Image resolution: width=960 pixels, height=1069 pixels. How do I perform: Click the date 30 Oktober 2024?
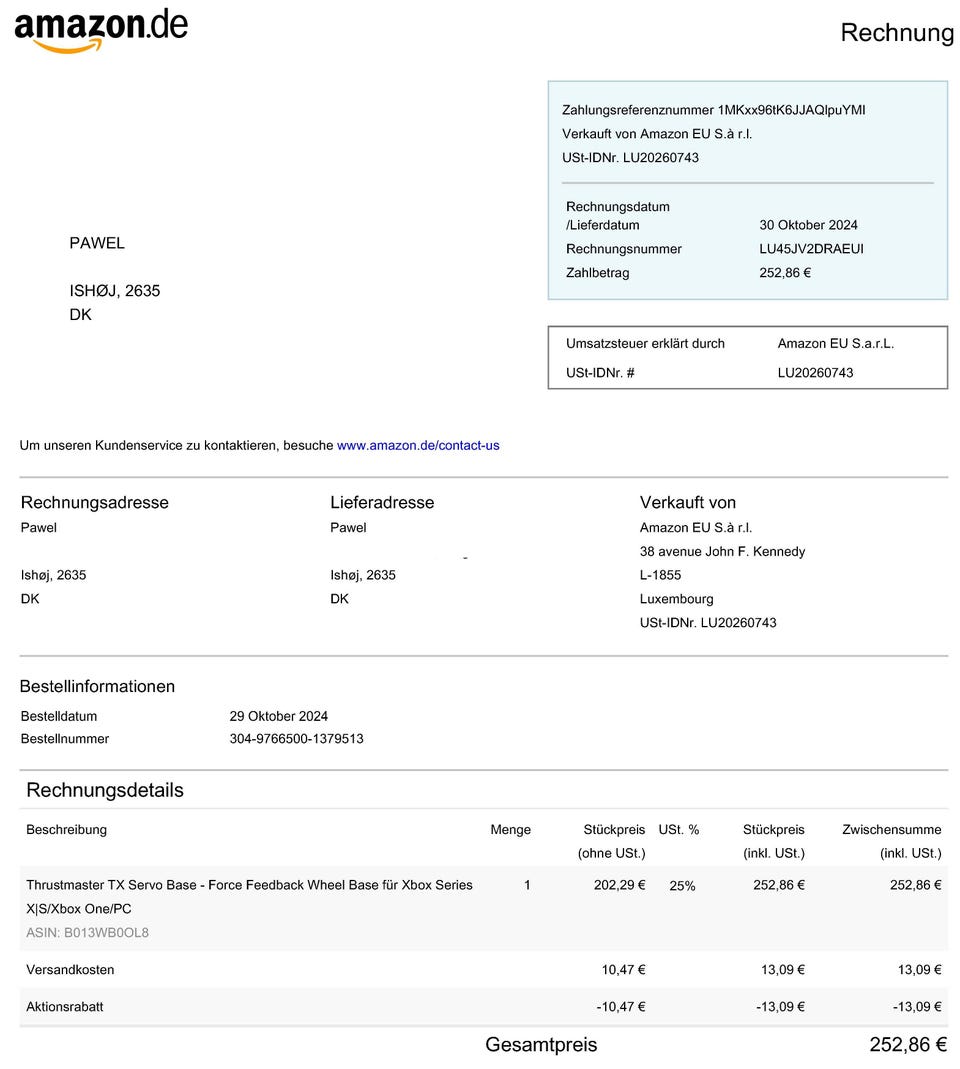click(x=808, y=225)
